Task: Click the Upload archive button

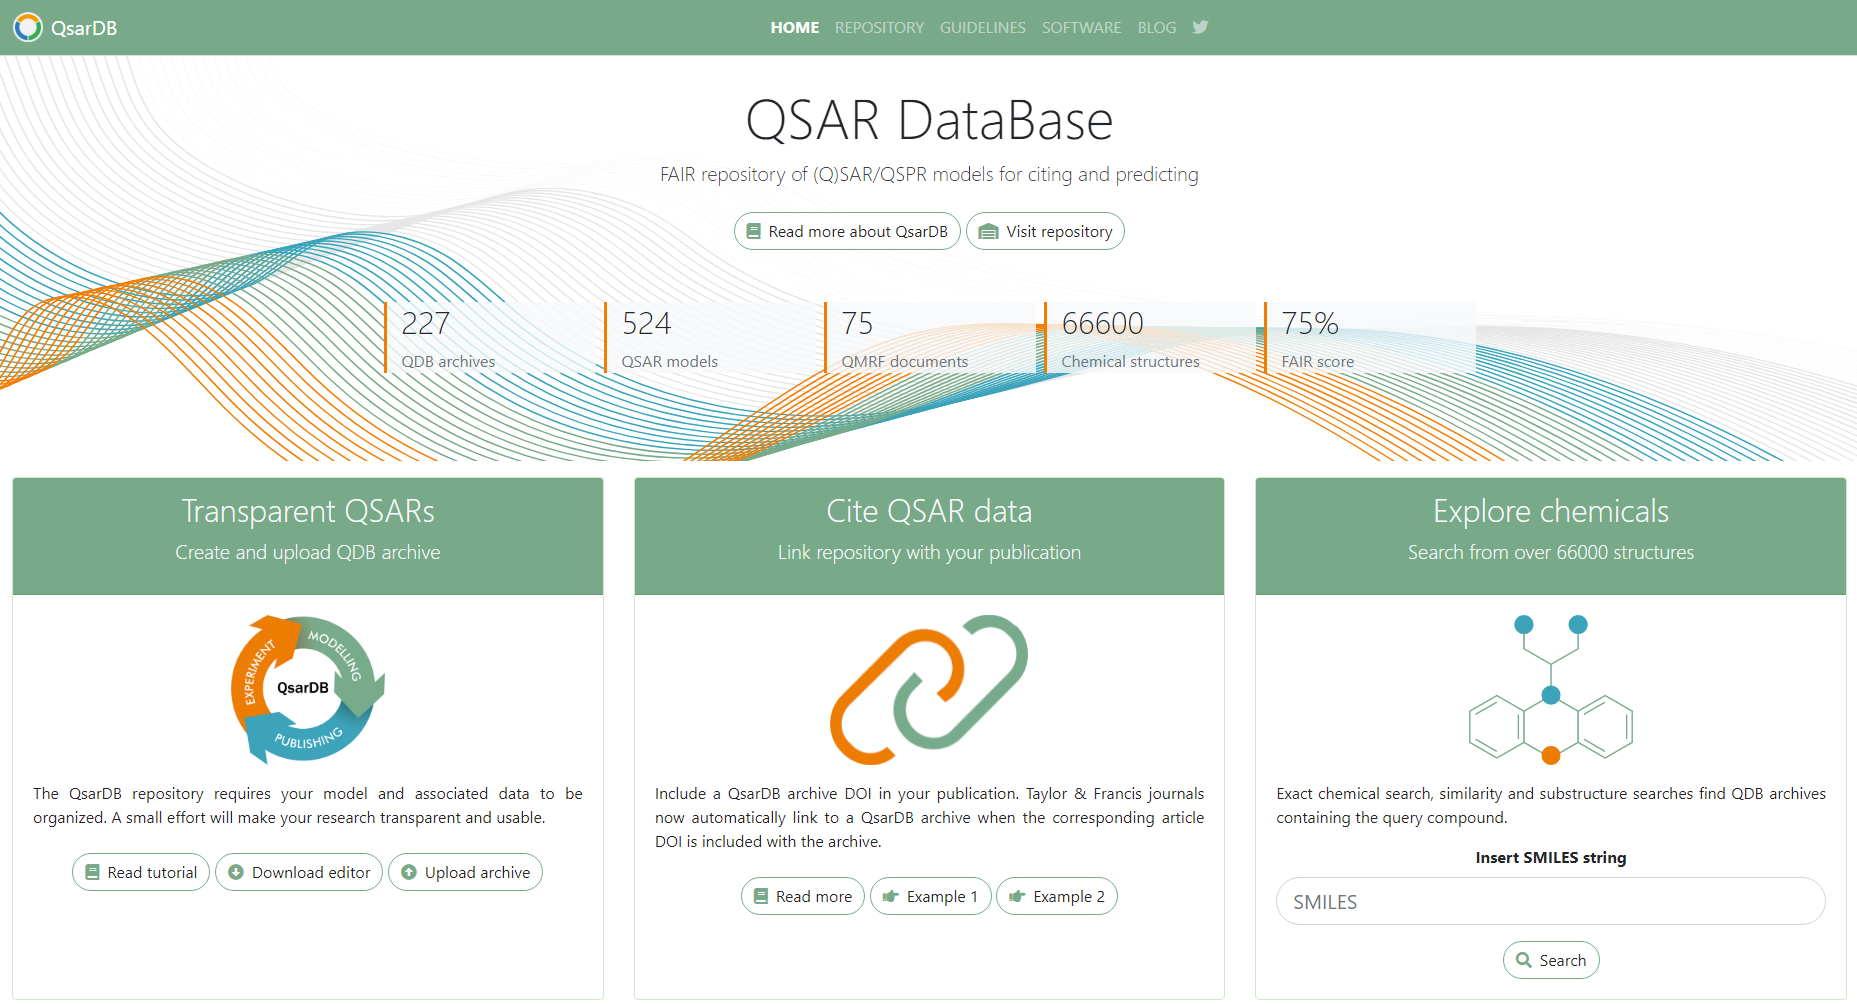Action: point(465,872)
